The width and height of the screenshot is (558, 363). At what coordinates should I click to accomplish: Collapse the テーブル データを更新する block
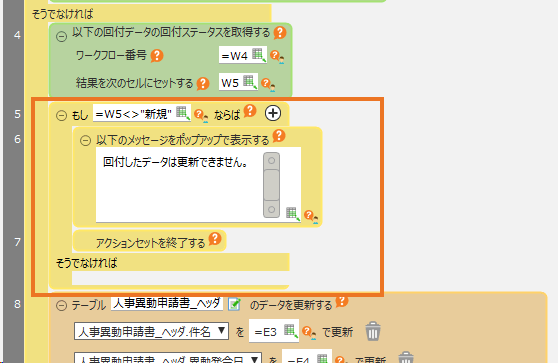[61, 306]
